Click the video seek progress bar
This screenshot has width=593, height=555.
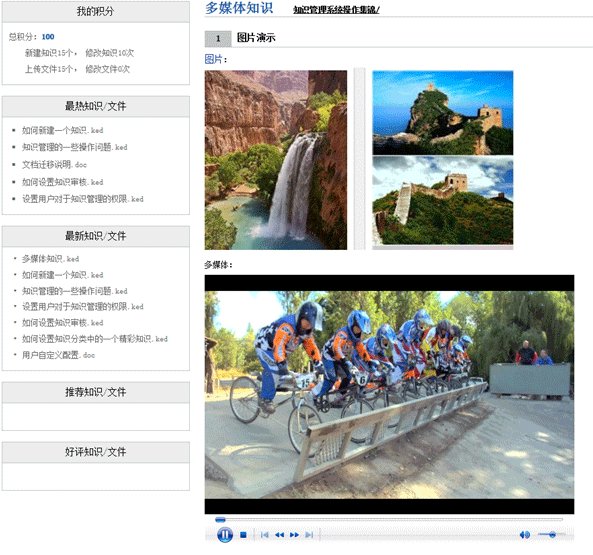coord(389,519)
